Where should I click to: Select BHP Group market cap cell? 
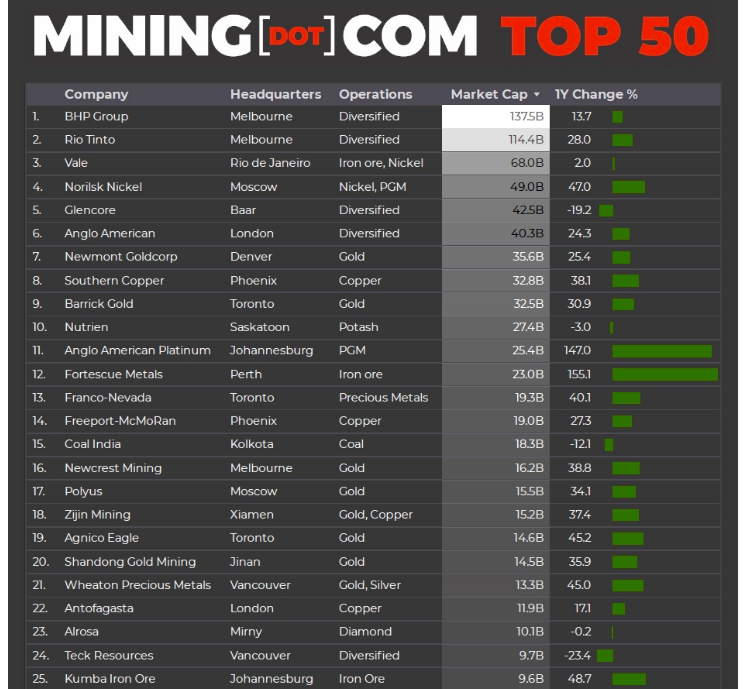point(496,117)
